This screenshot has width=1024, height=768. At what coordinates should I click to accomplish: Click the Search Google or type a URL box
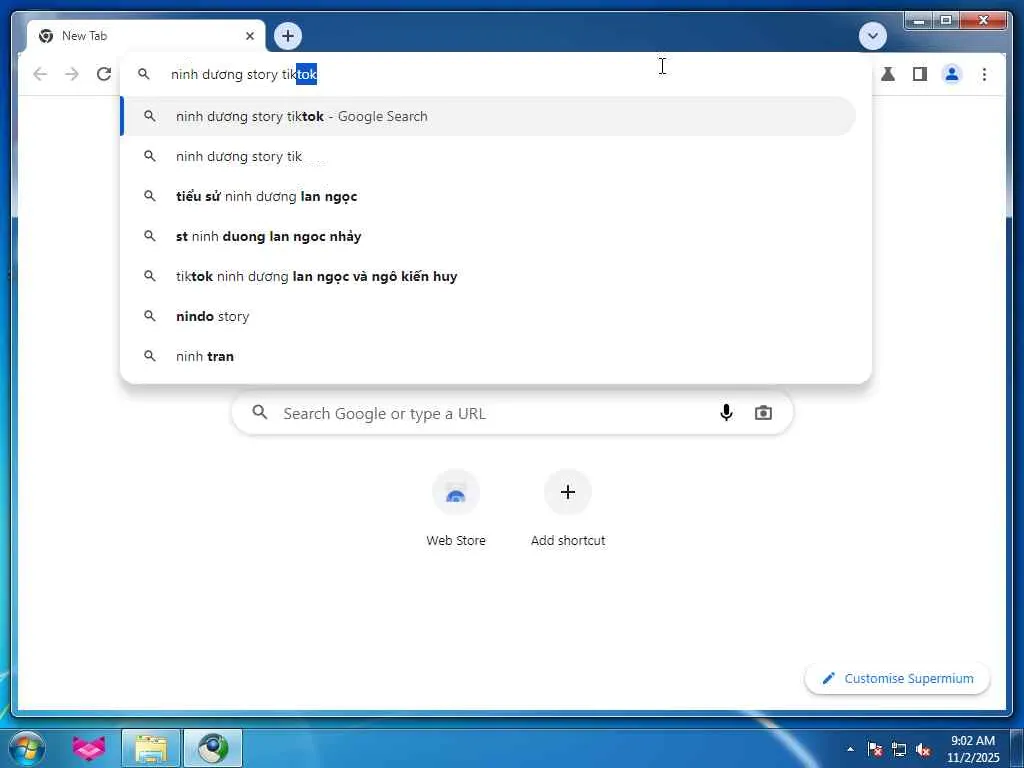(513, 413)
